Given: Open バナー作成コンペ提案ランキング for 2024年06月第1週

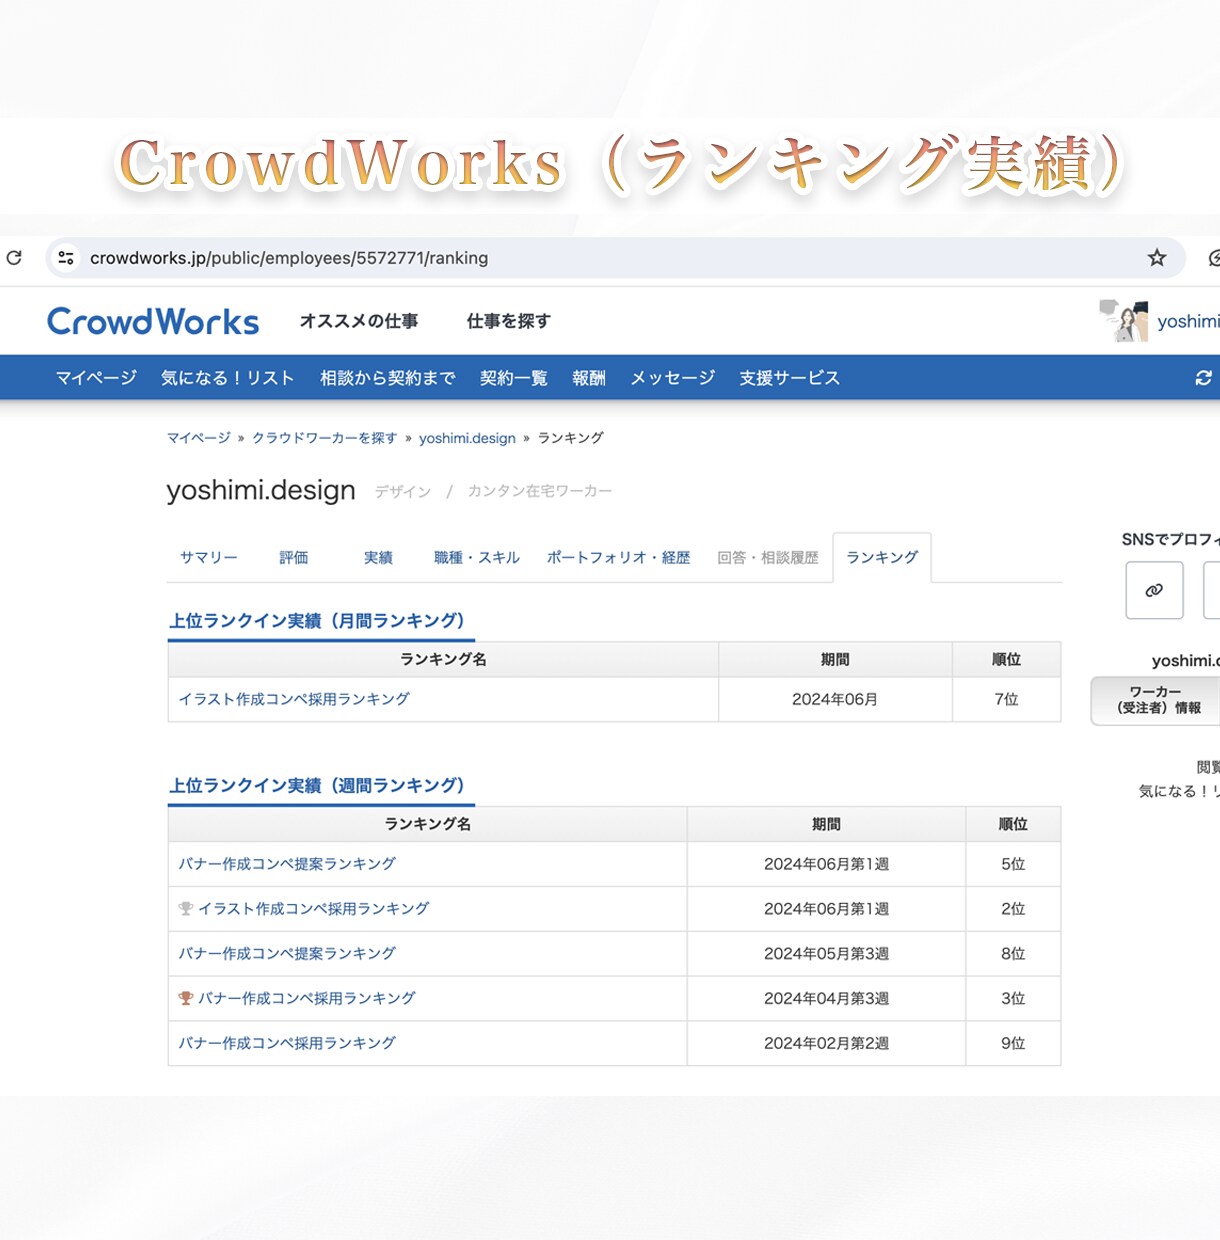Looking at the screenshot, I should tap(287, 864).
